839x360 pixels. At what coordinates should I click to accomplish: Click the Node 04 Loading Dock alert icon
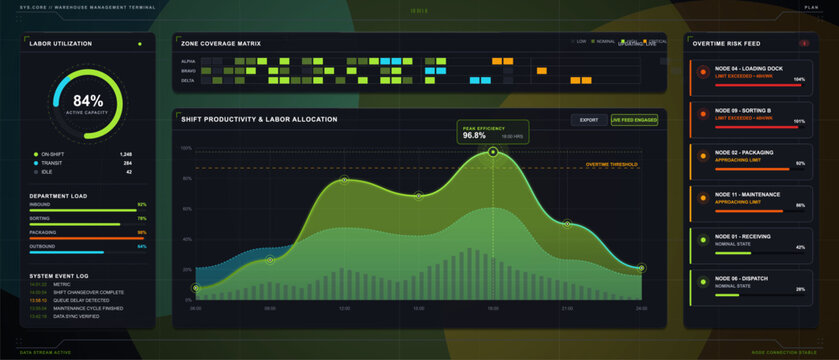pos(703,72)
